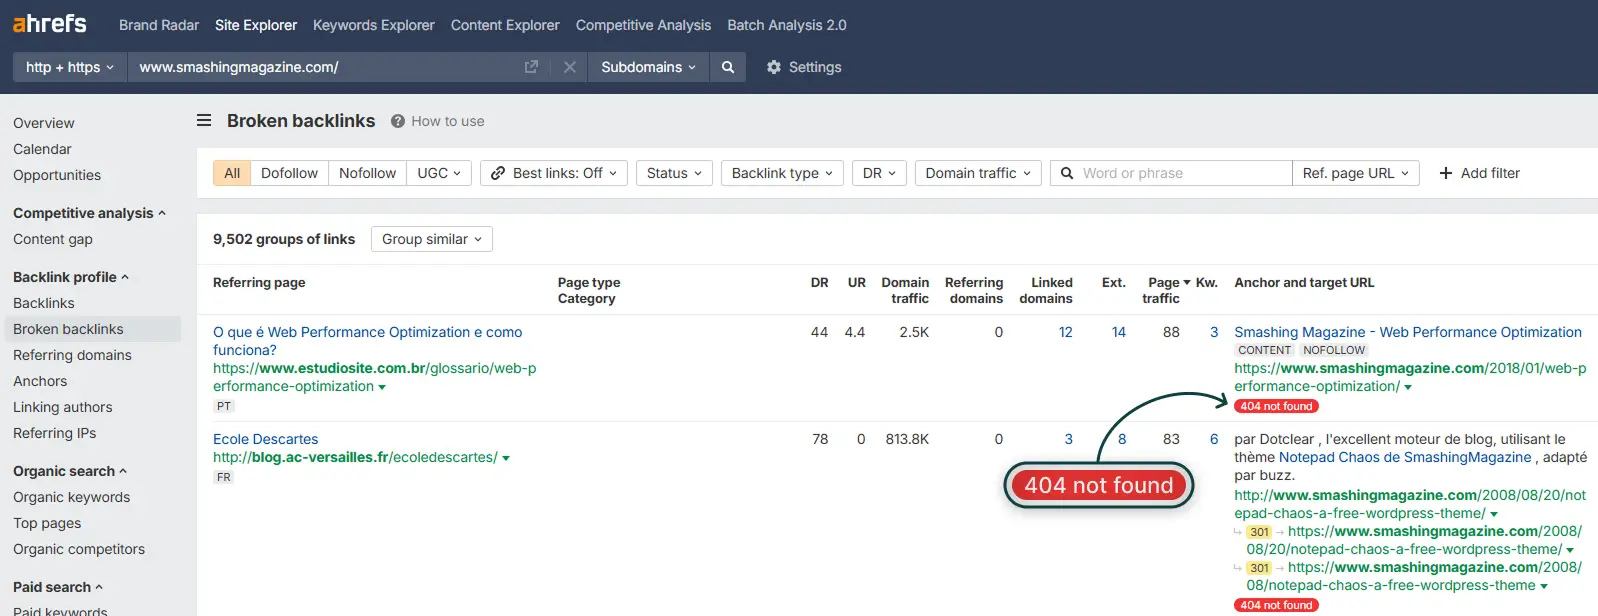This screenshot has height=616, width=1598.
Task: Open Keywords Explorer tab
Action: [x=374, y=25]
